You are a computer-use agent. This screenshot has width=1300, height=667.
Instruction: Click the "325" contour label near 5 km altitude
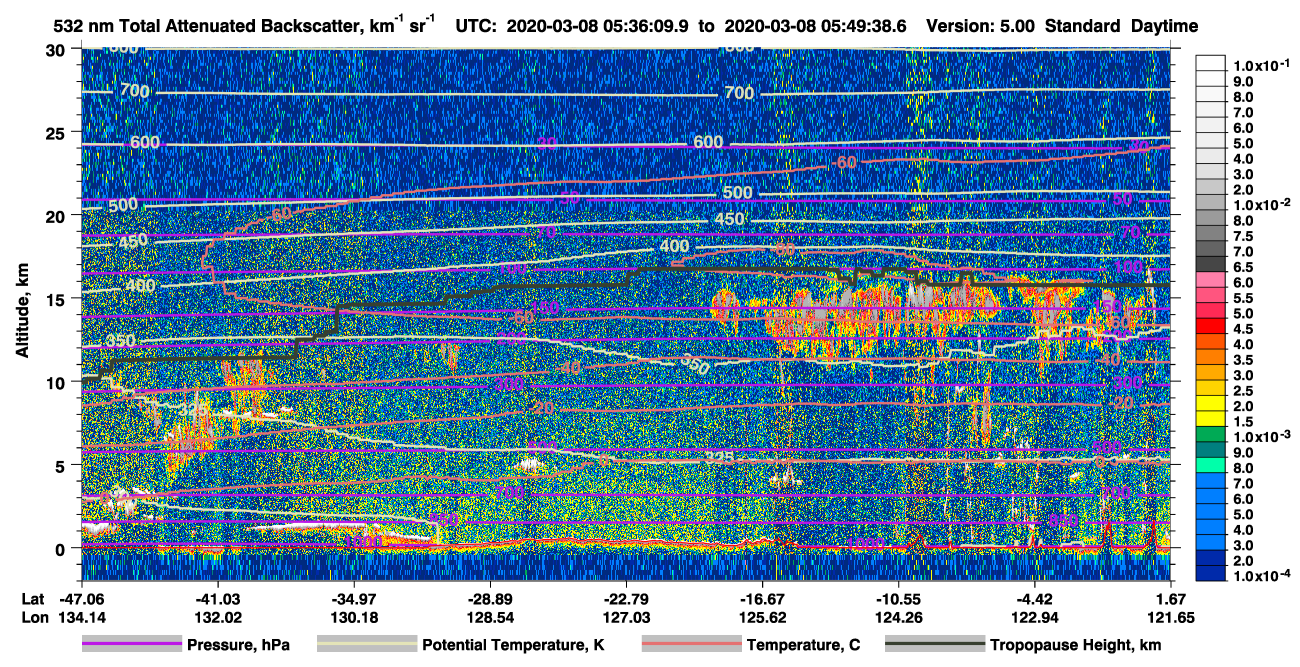718,458
